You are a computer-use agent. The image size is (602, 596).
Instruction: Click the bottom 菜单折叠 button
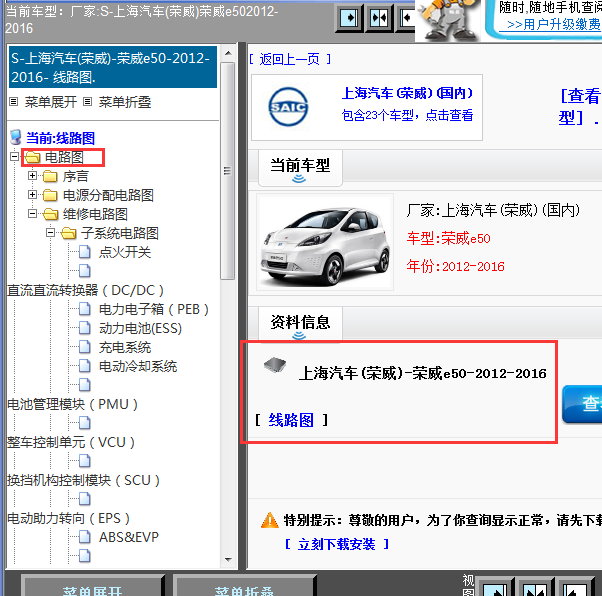click(x=244, y=587)
